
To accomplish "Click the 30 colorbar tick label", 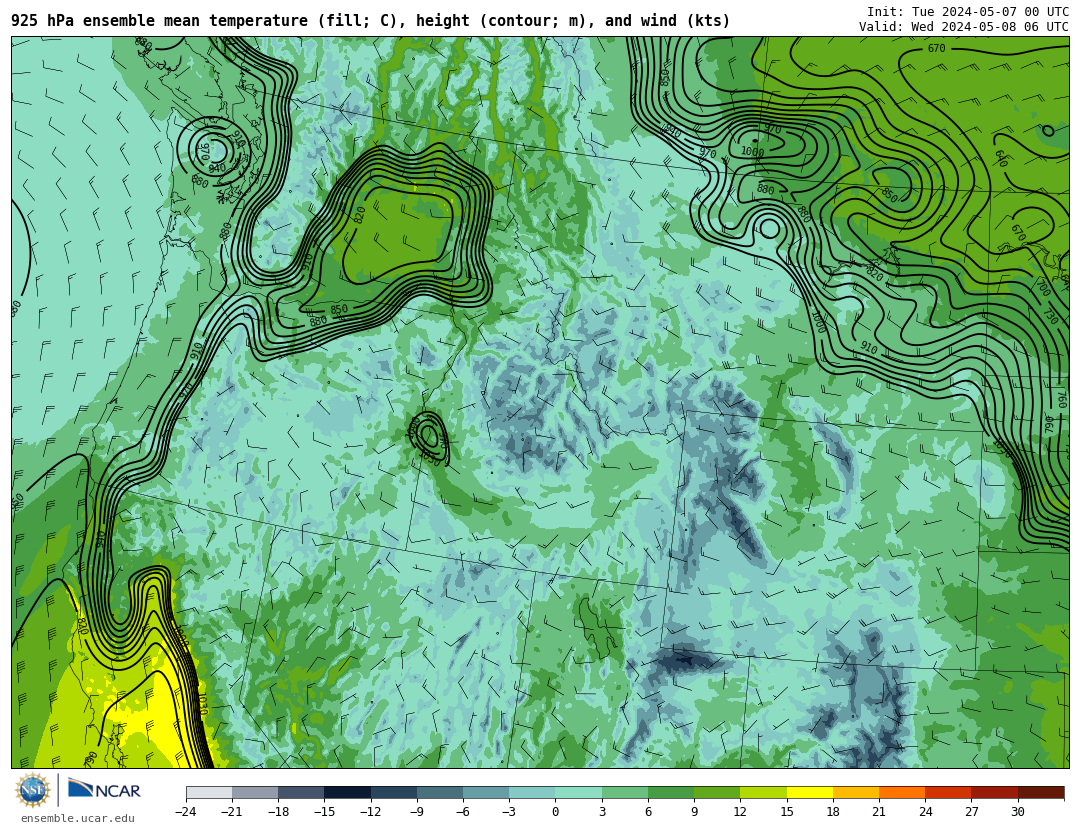I will click(x=1017, y=812).
